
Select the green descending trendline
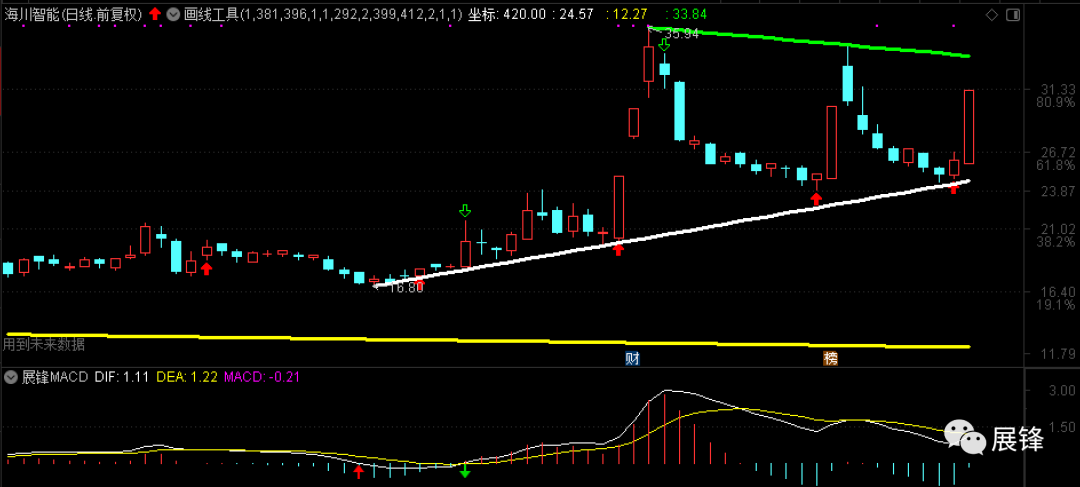click(810, 43)
